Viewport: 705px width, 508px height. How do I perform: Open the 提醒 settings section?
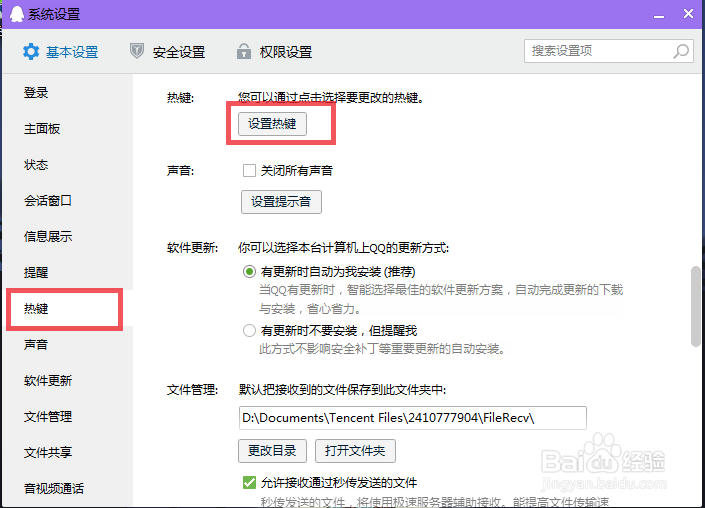(36, 272)
